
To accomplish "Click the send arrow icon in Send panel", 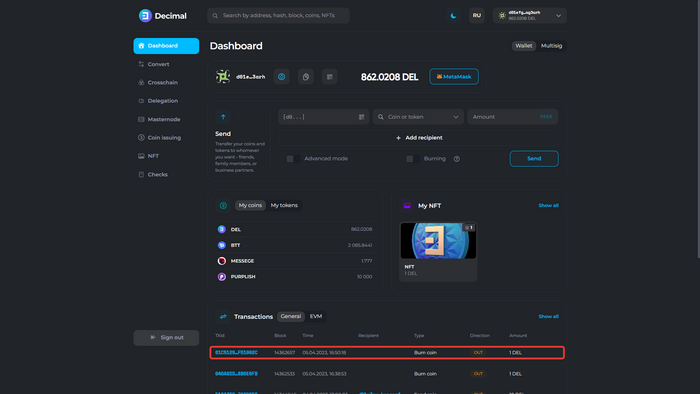I will 223,117.
